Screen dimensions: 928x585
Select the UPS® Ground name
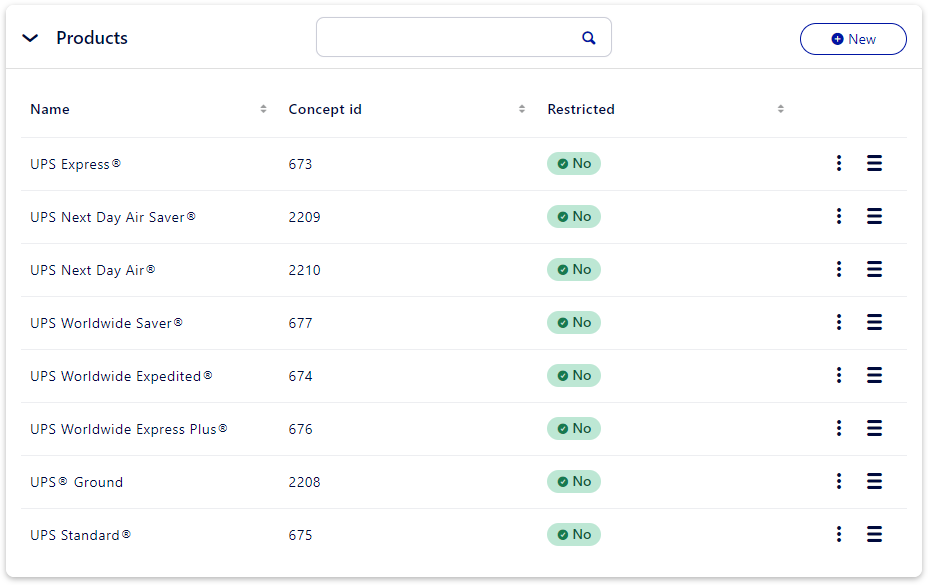(x=76, y=482)
